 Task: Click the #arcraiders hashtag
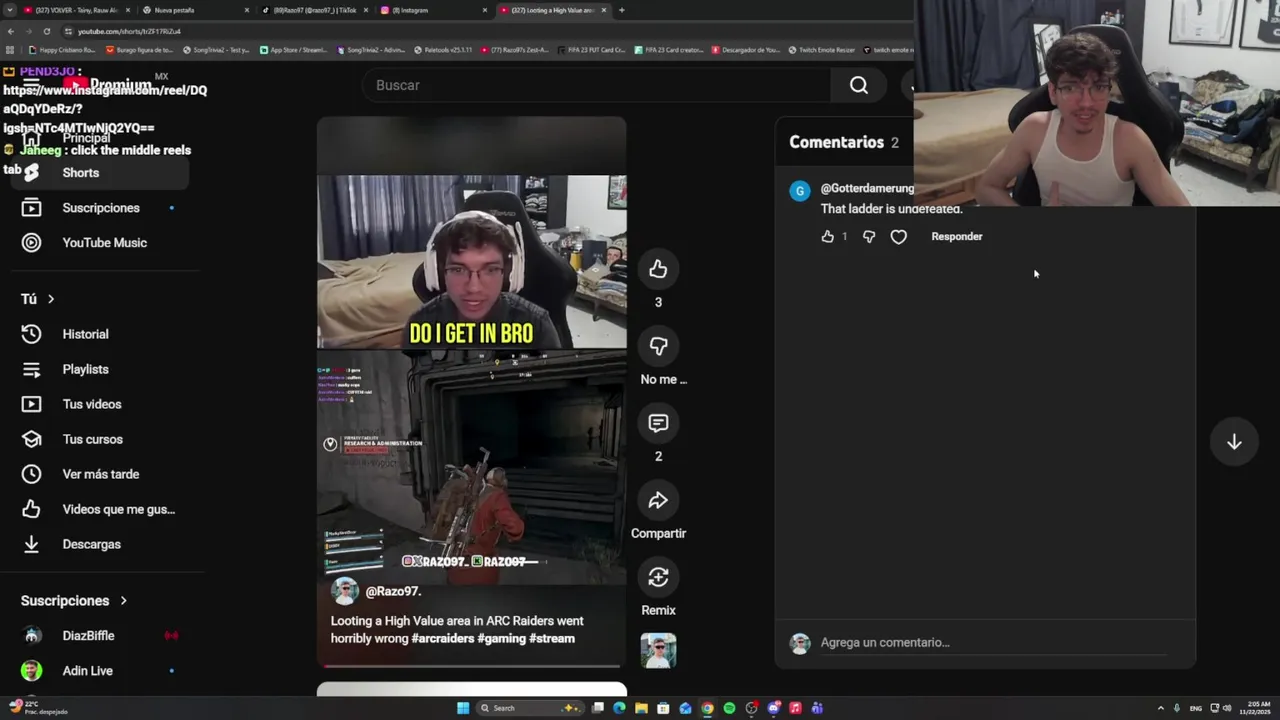coord(443,638)
